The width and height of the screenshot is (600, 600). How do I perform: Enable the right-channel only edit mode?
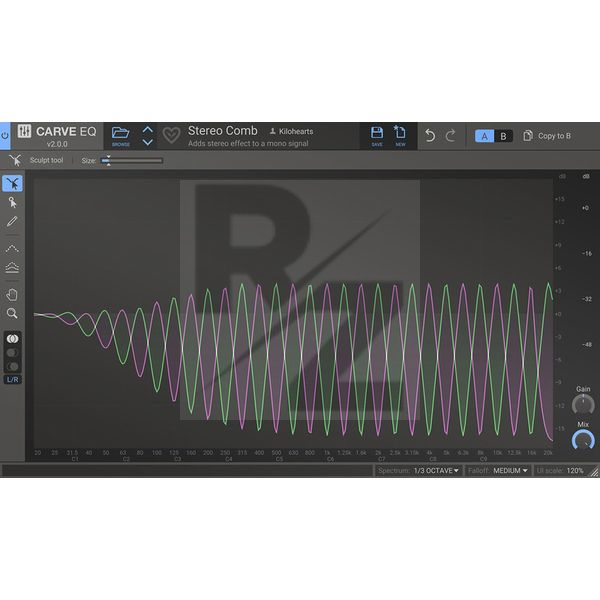pos(13,366)
